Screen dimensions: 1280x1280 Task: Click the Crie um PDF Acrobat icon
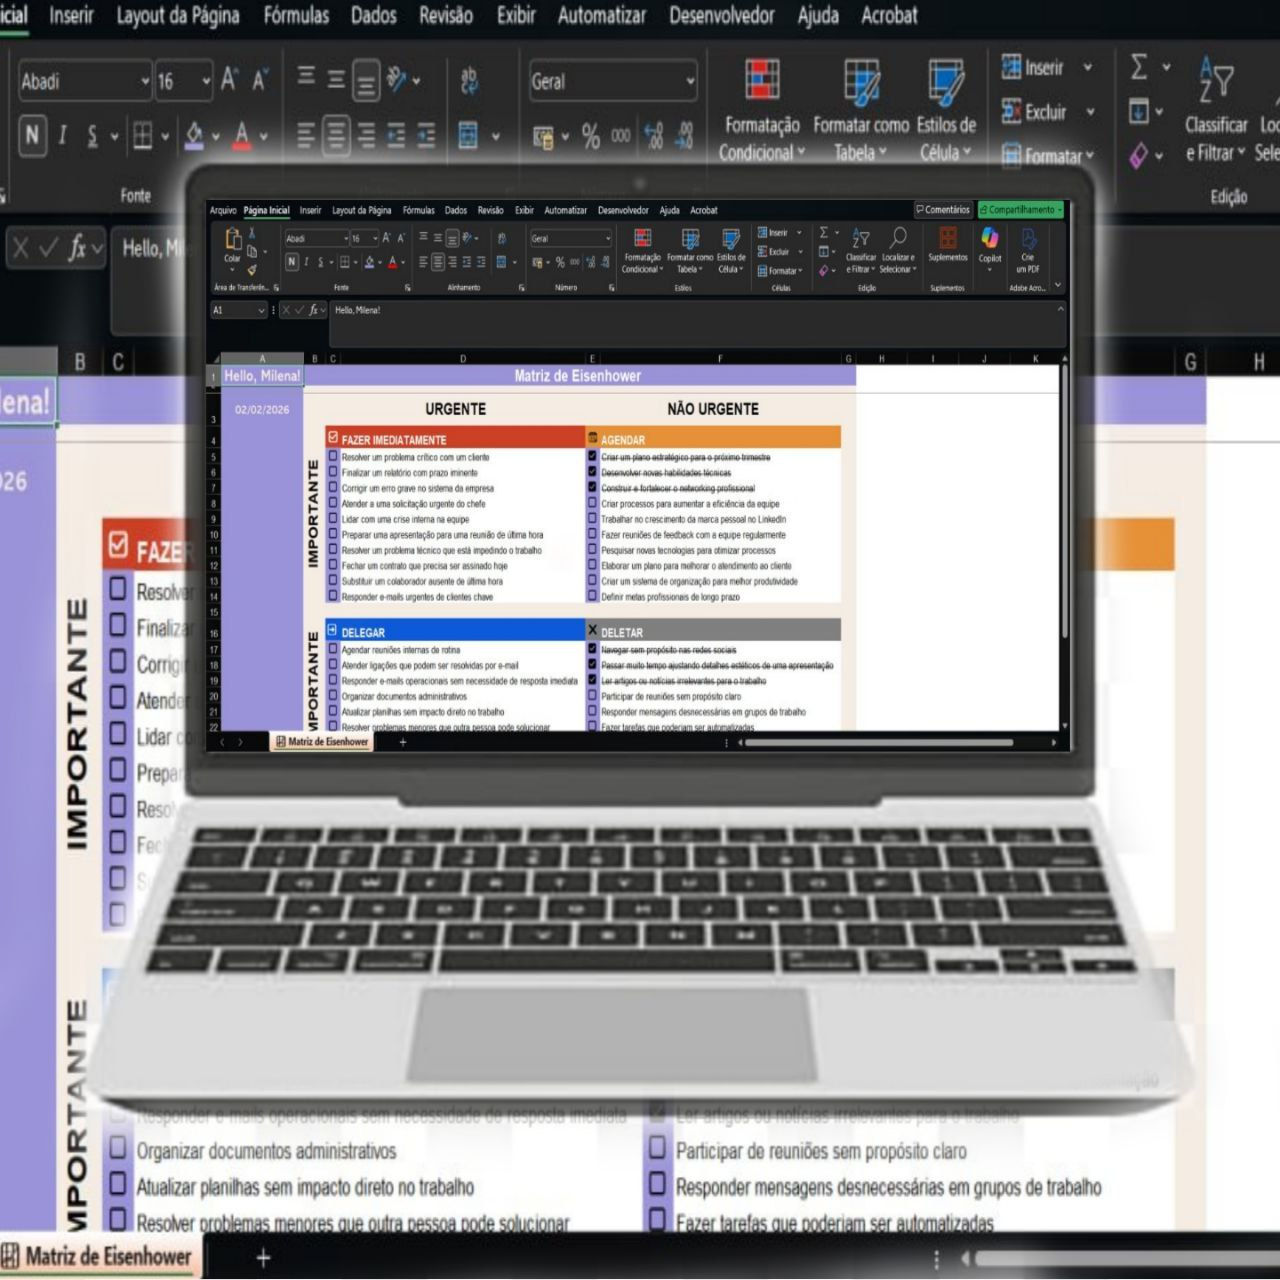1028,239
